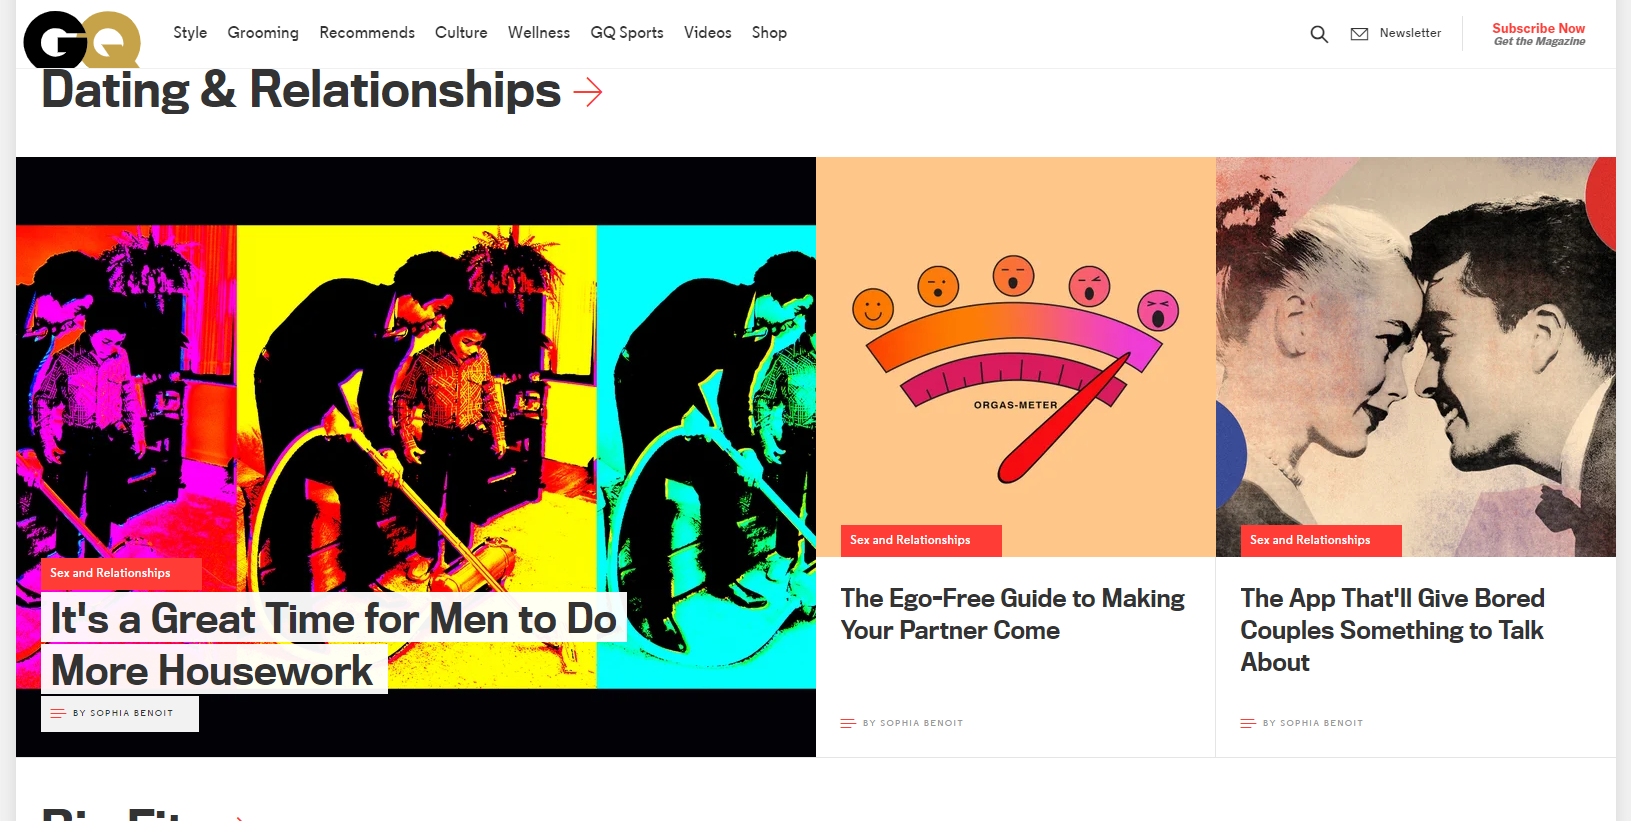The width and height of the screenshot is (1631, 821).
Task: Click byline lines icon under Bored Couples article
Action: 1248,723
